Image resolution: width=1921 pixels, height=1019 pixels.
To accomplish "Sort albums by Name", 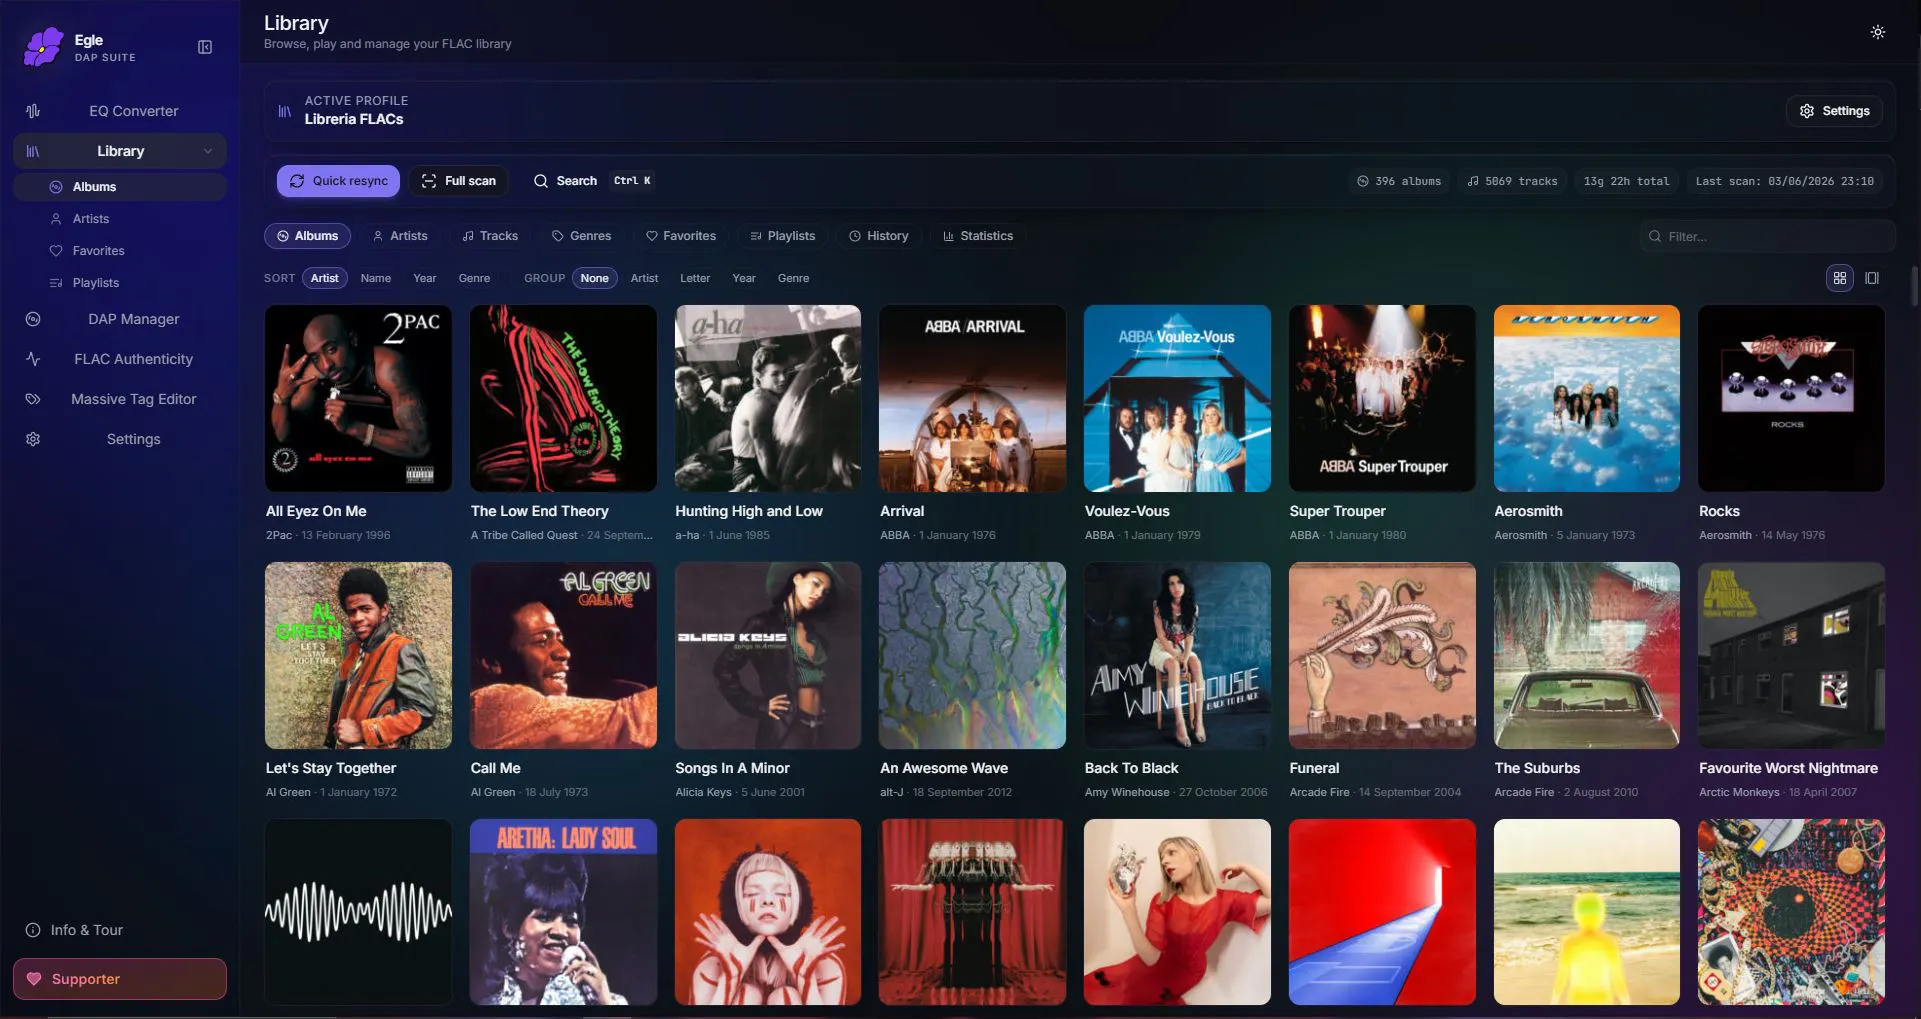I will tap(376, 278).
